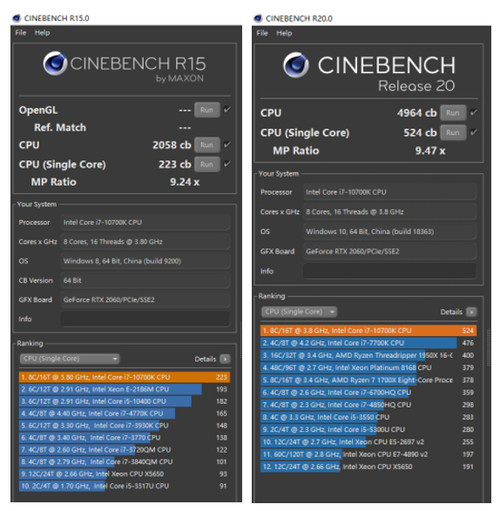The image size is (500, 511).
Task: Click the Cinebench R15 logo sphere
Action: click(55, 63)
